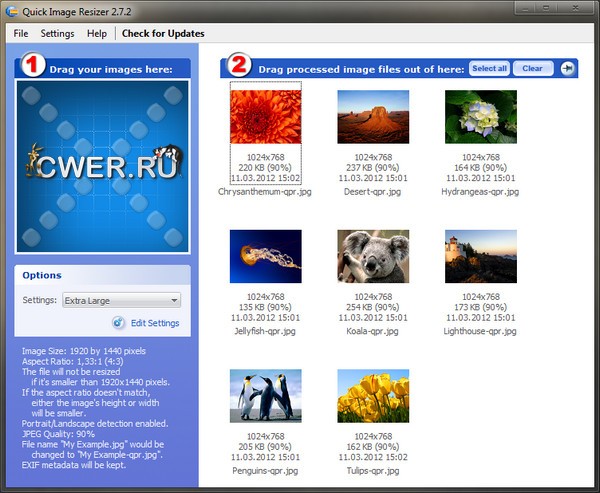Select the Koala-qpr.jpg thumbnail
The image size is (600, 493).
373,256
